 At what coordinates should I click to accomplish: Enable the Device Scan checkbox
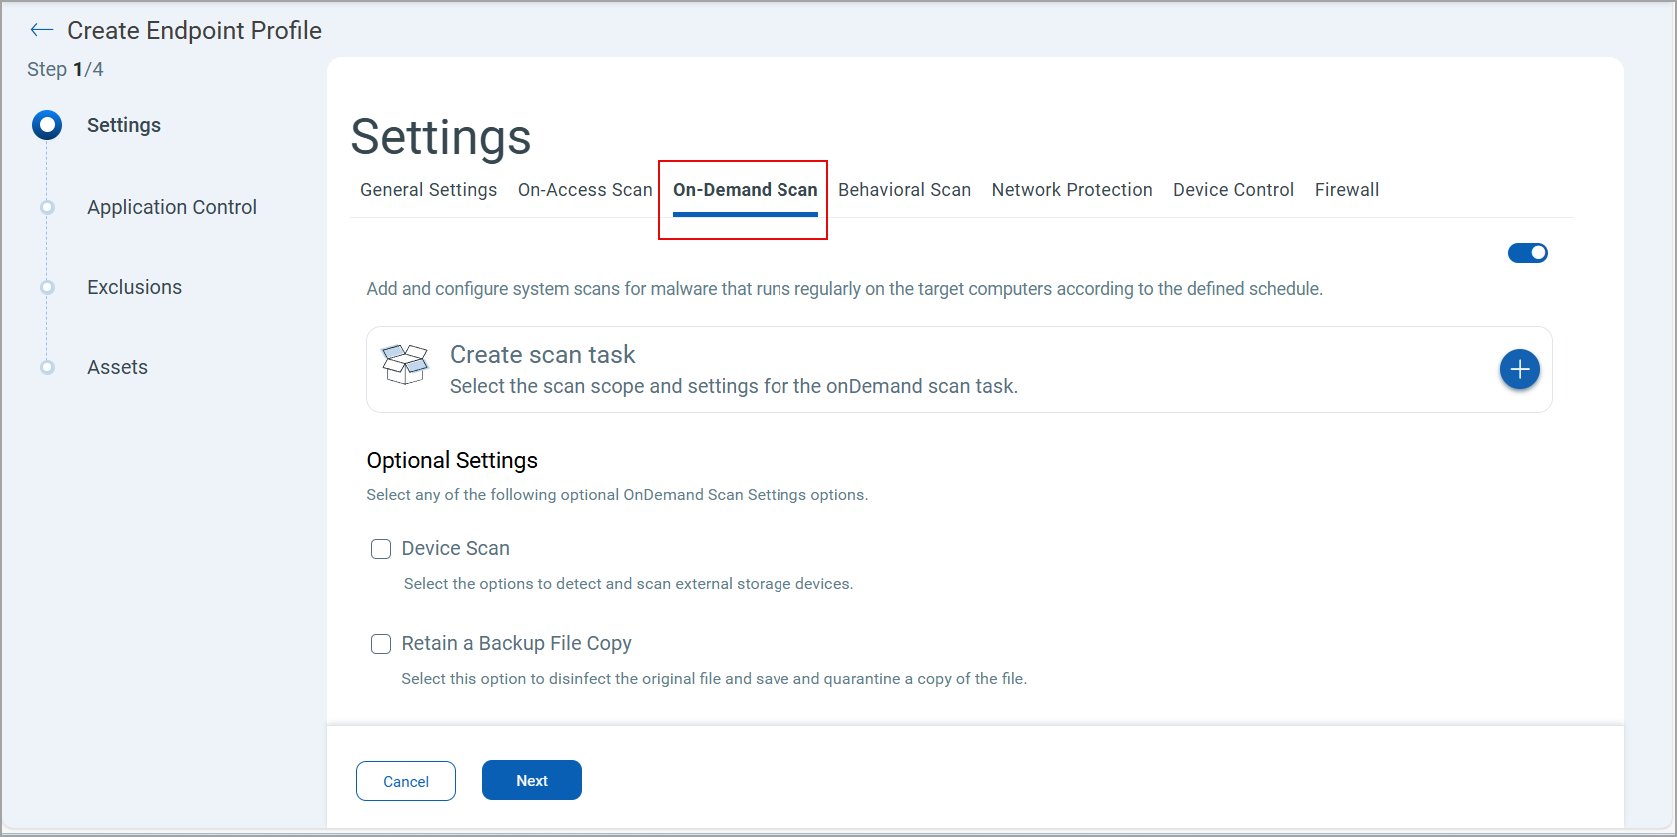(x=381, y=549)
